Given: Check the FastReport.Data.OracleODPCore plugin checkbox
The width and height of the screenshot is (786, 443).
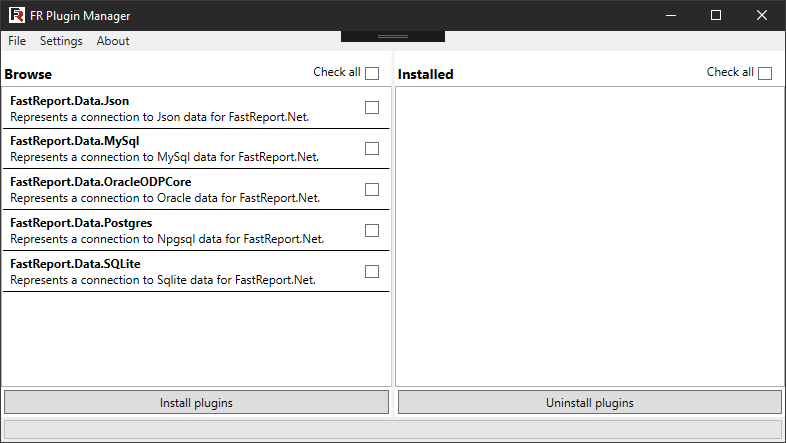Looking at the screenshot, I should [372, 189].
